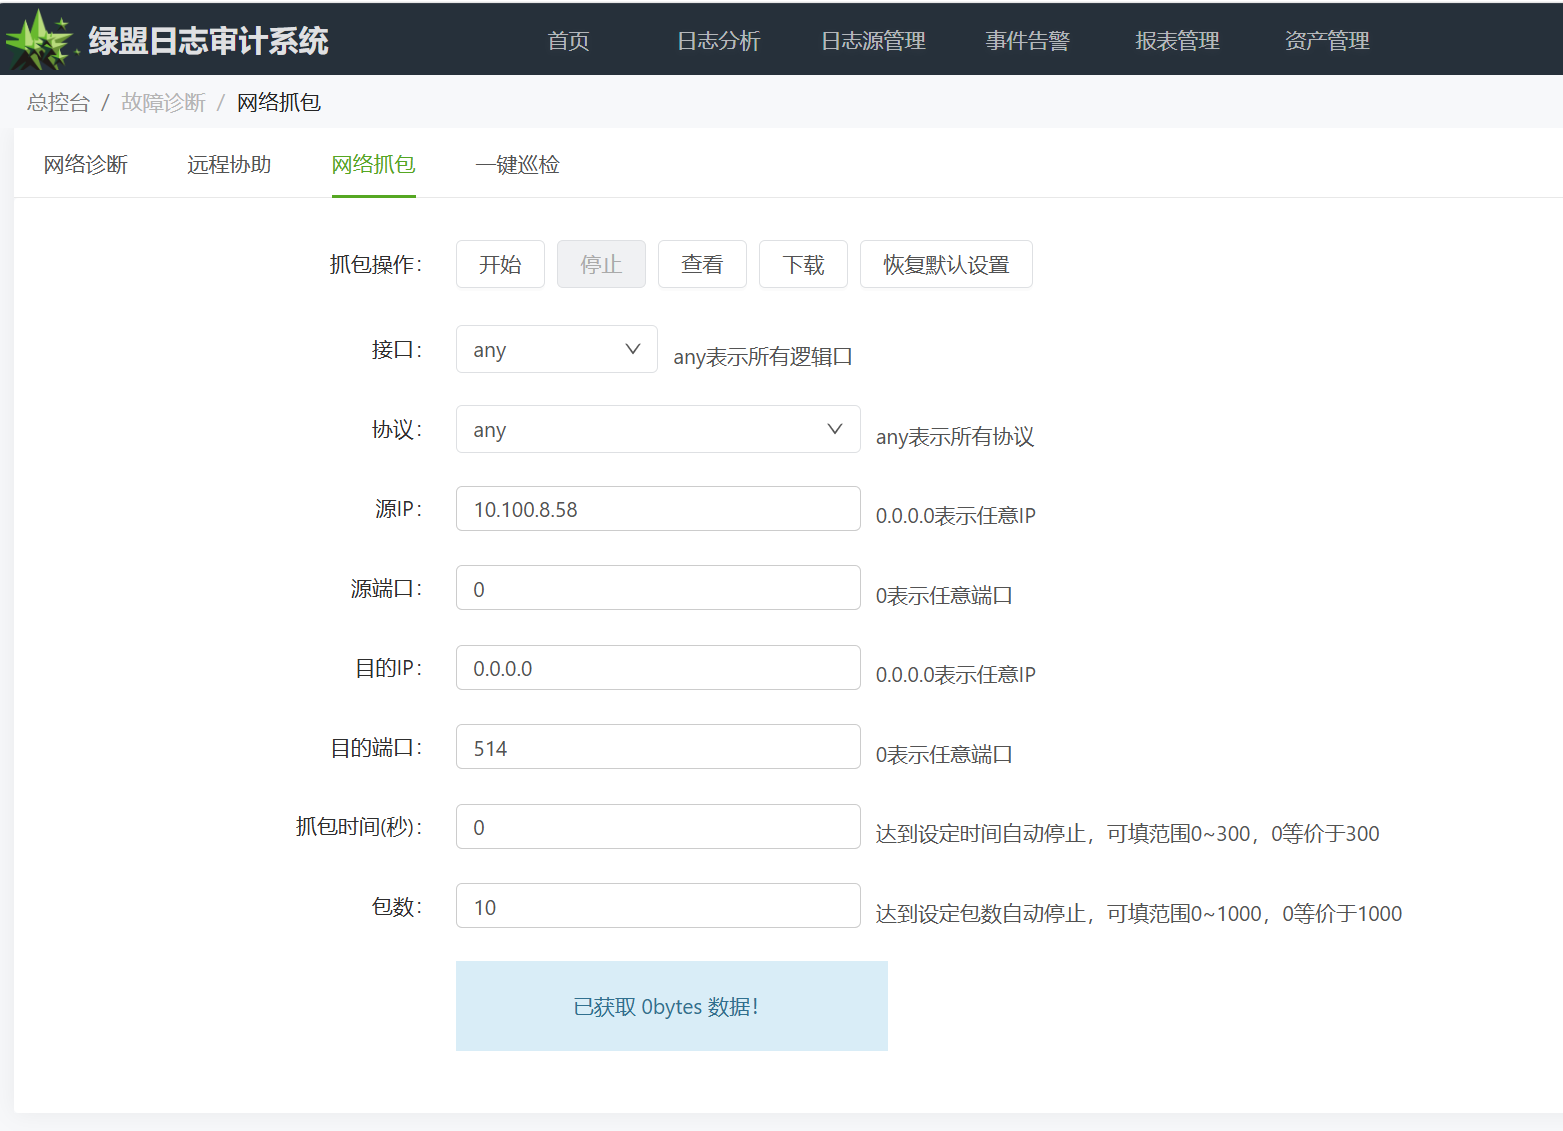Viewport: 1563px width, 1131px height.
Task: Open the 资产管理 menu
Action: [1327, 41]
